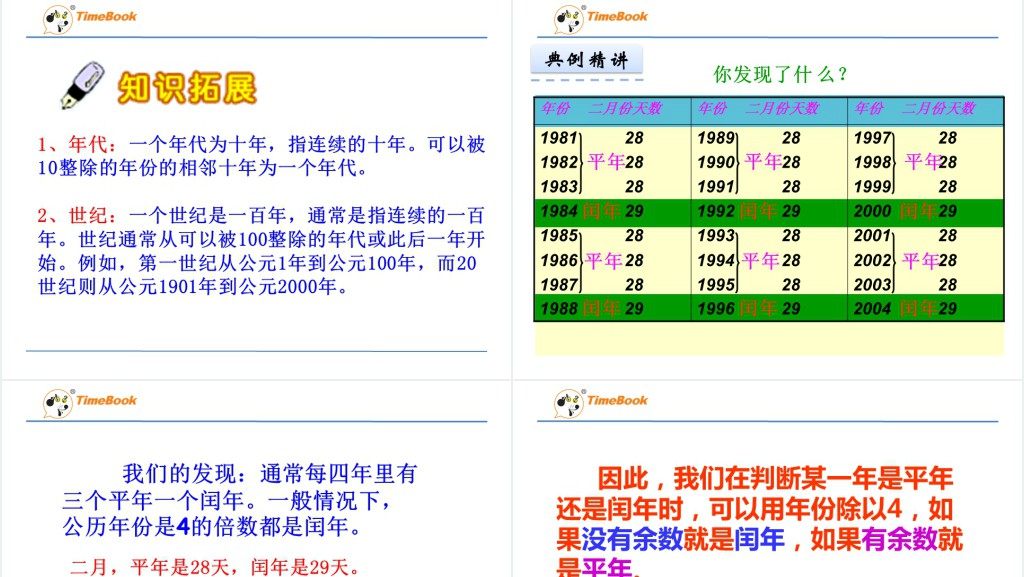The width and height of the screenshot is (1024, 577).
Task: Click the green 2000 闰年 29 cell
Action: pos(924,211)
